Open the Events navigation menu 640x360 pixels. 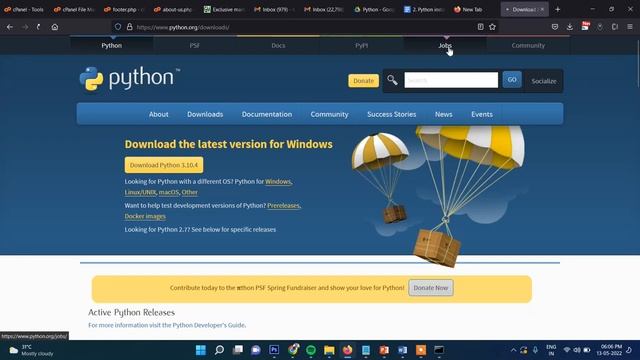(x=482, y=114)
